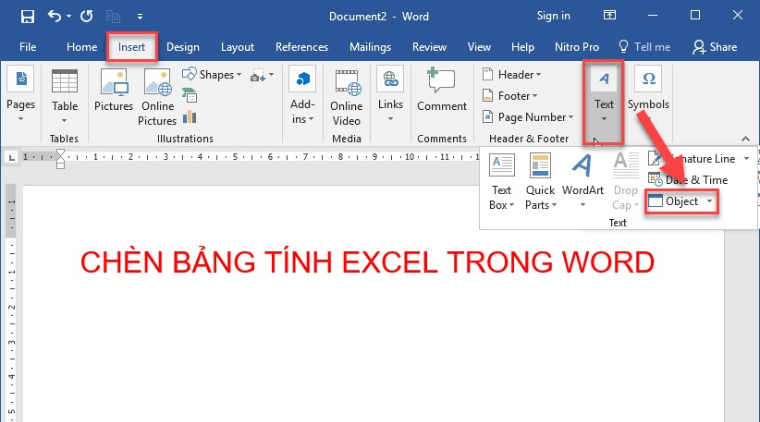The width and height of the screenshot is (760, 422).
Task: Expand the Pages group button
Action: point(20,94)
